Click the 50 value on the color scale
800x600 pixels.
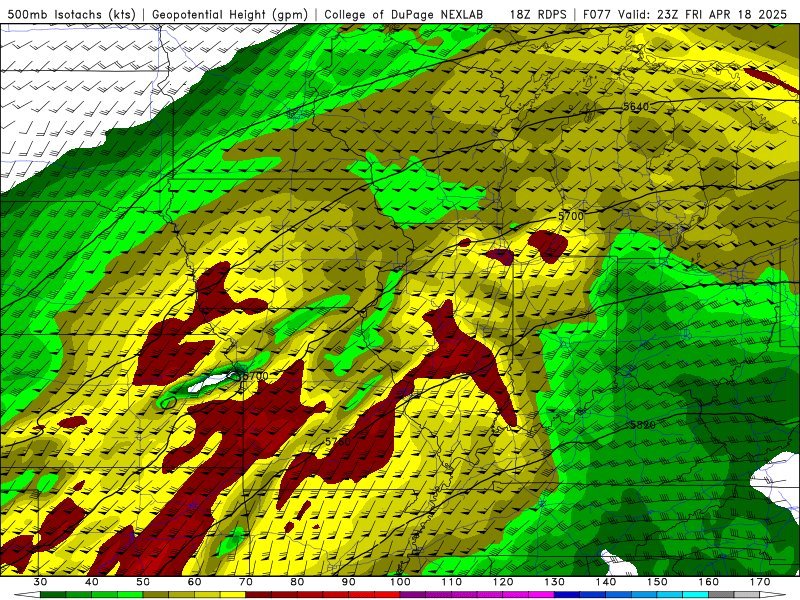tap(143, 582)
